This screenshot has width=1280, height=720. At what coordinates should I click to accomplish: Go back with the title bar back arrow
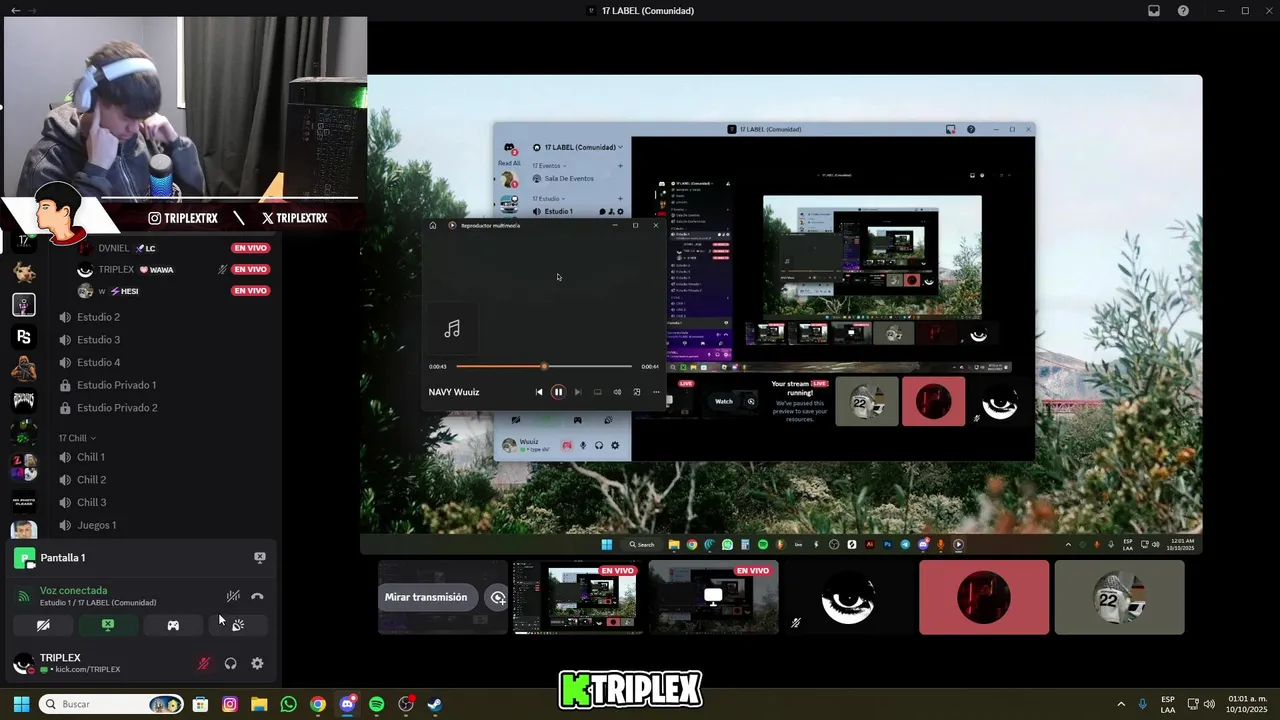15,11
